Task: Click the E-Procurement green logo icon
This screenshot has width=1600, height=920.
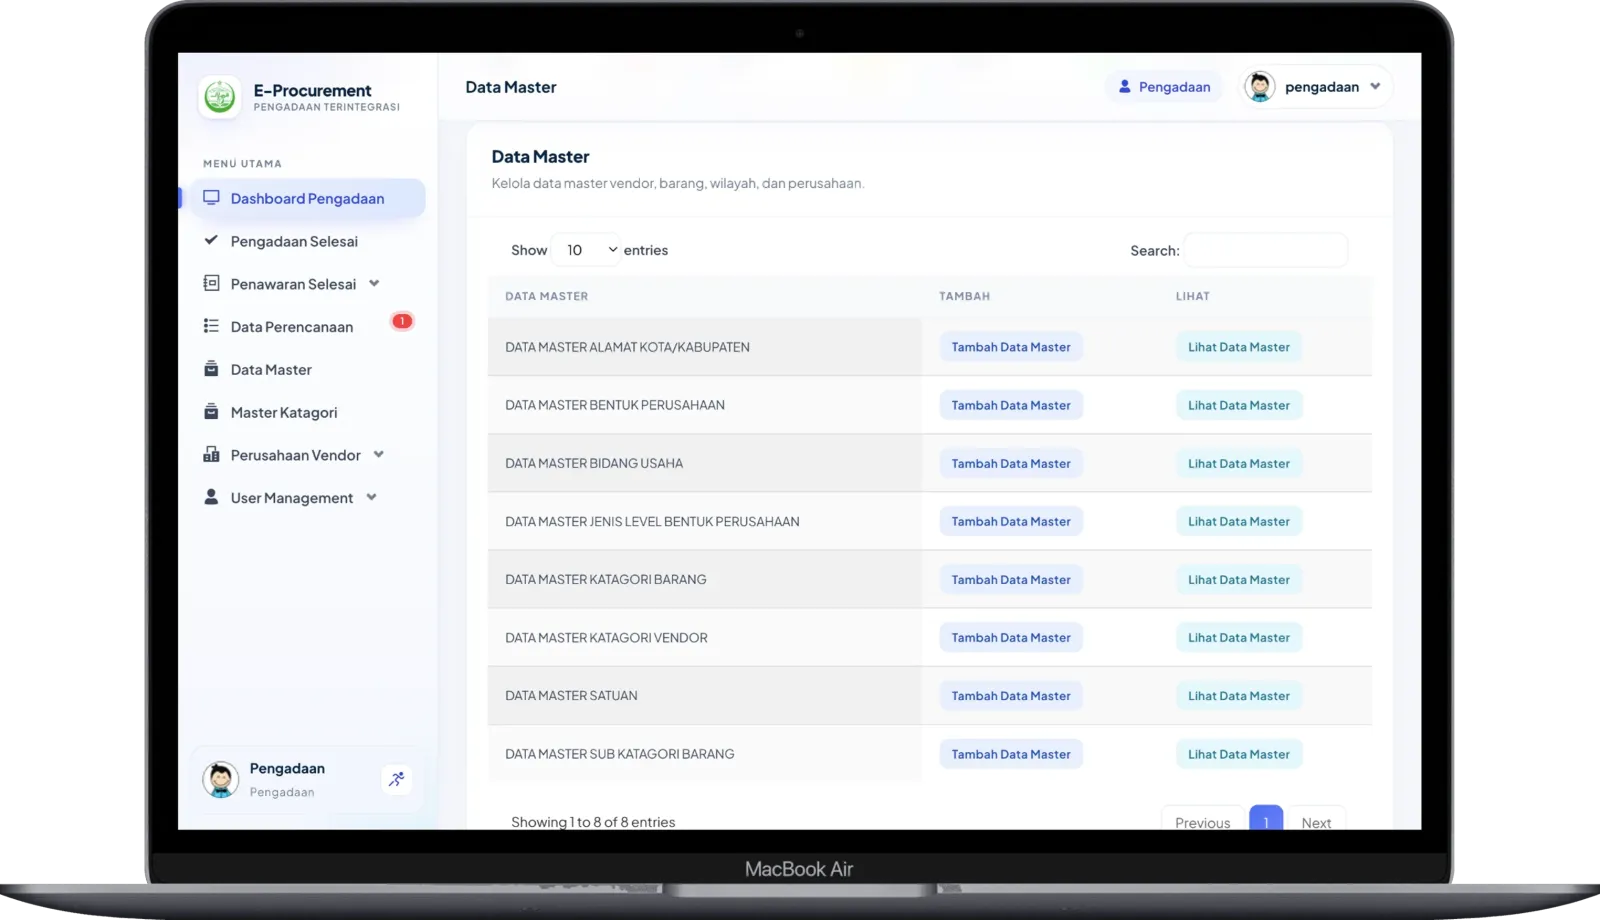Action: click(219, 97)
